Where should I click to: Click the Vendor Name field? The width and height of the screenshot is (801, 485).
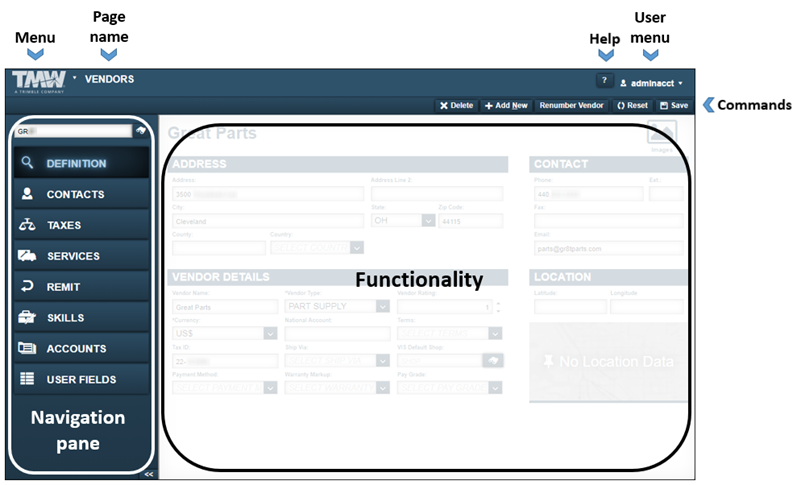click(x=225, y=307)
